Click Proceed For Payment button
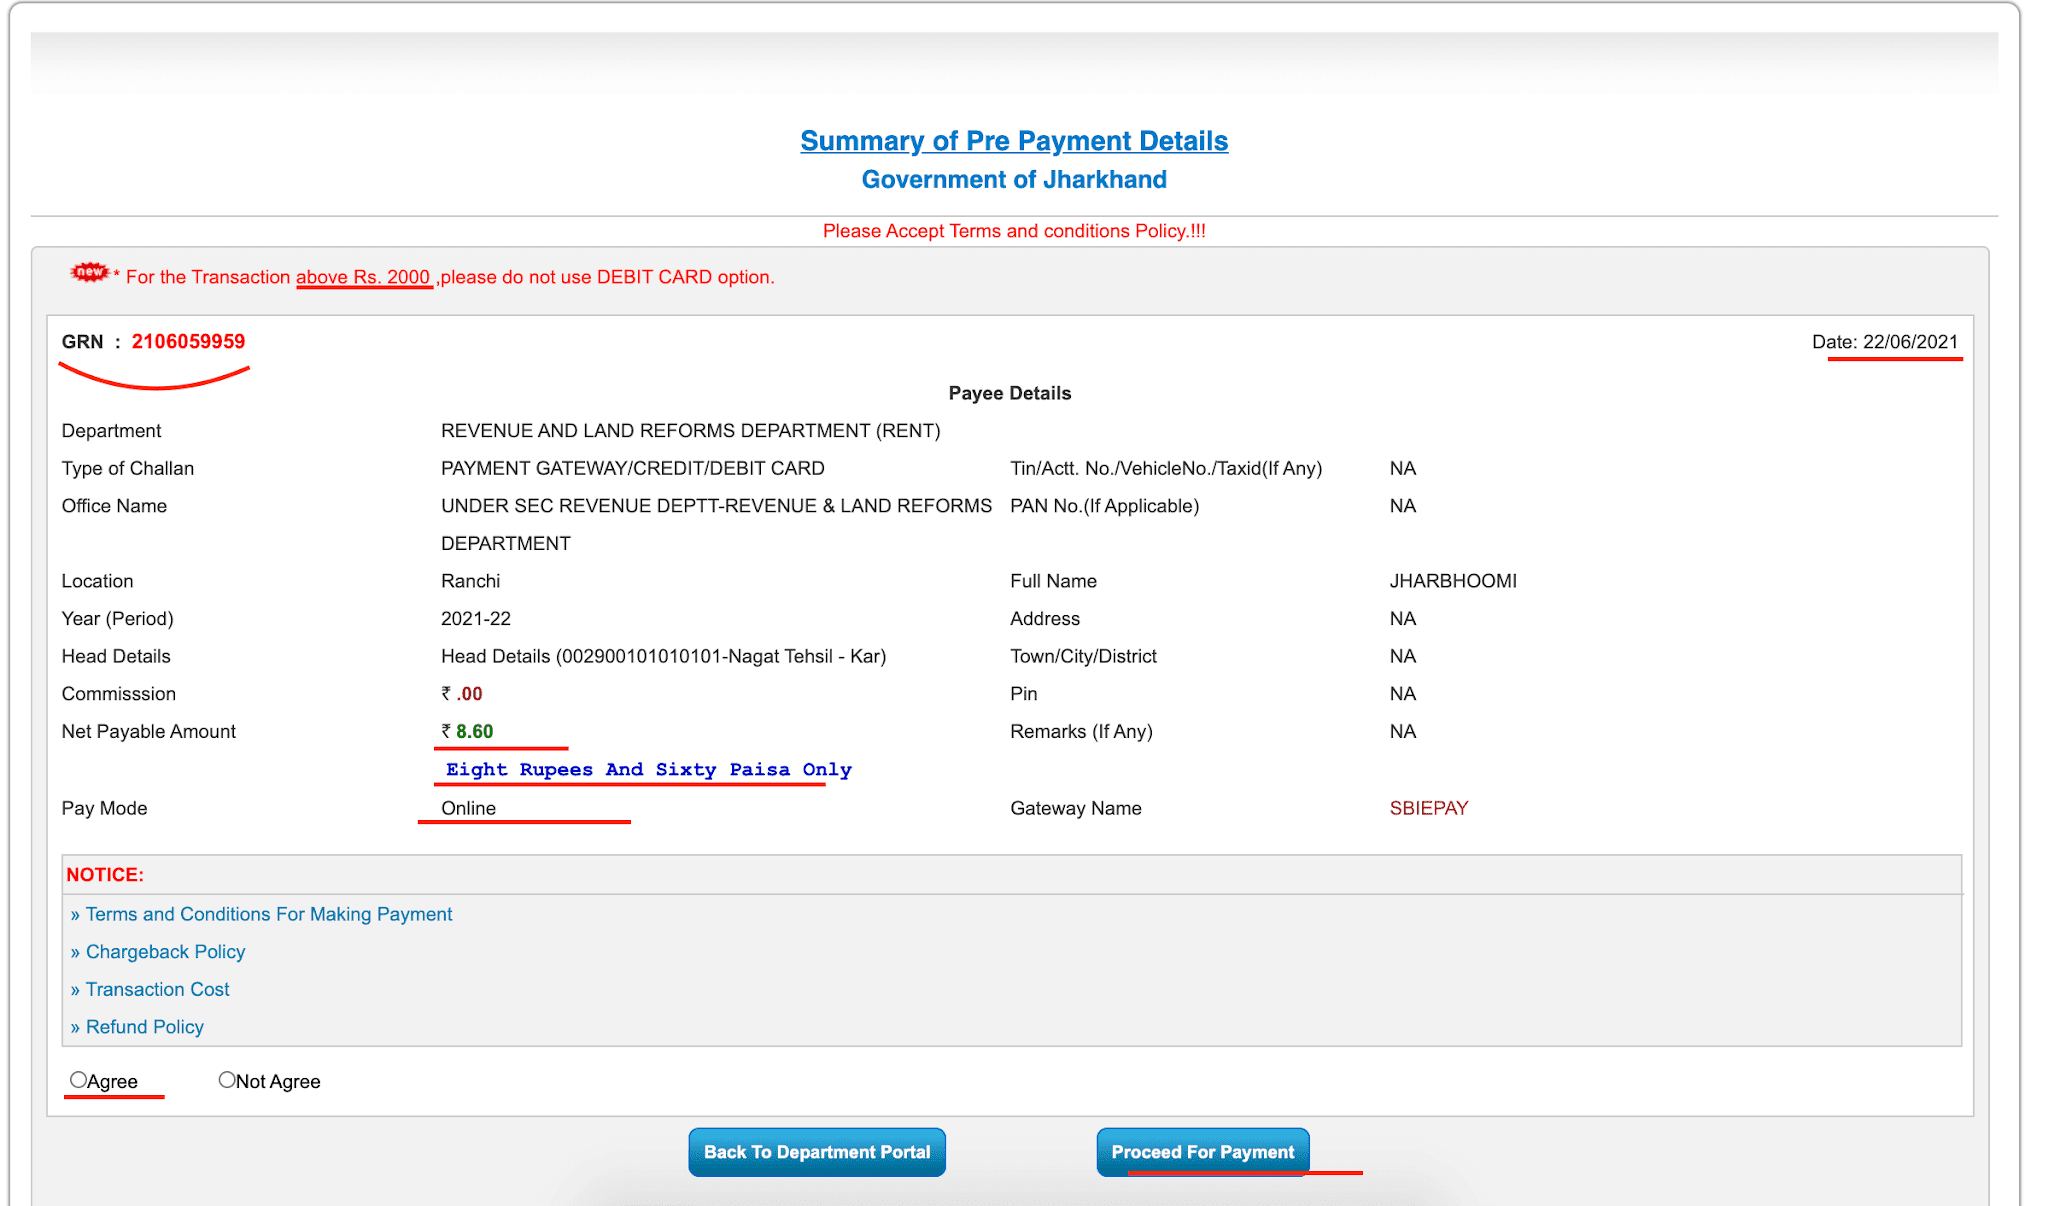Viewport: 2048px width, 1206px height. tap(1202, 1152)
